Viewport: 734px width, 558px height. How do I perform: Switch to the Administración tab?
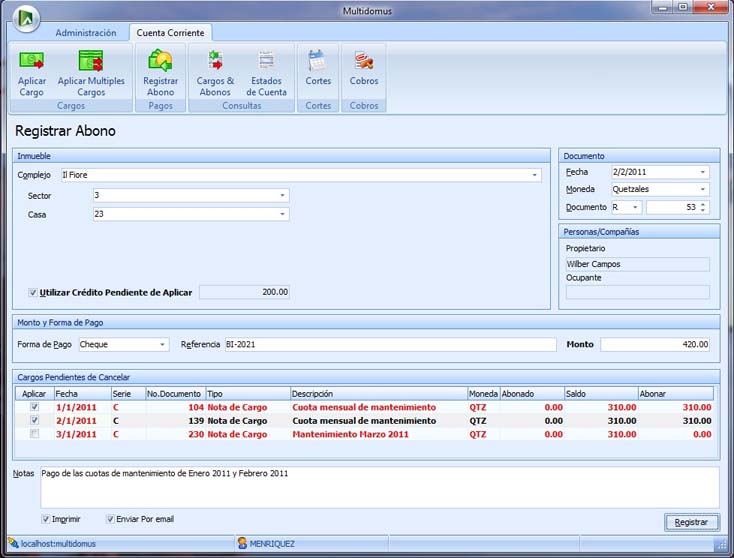click(x=86, y=33)
